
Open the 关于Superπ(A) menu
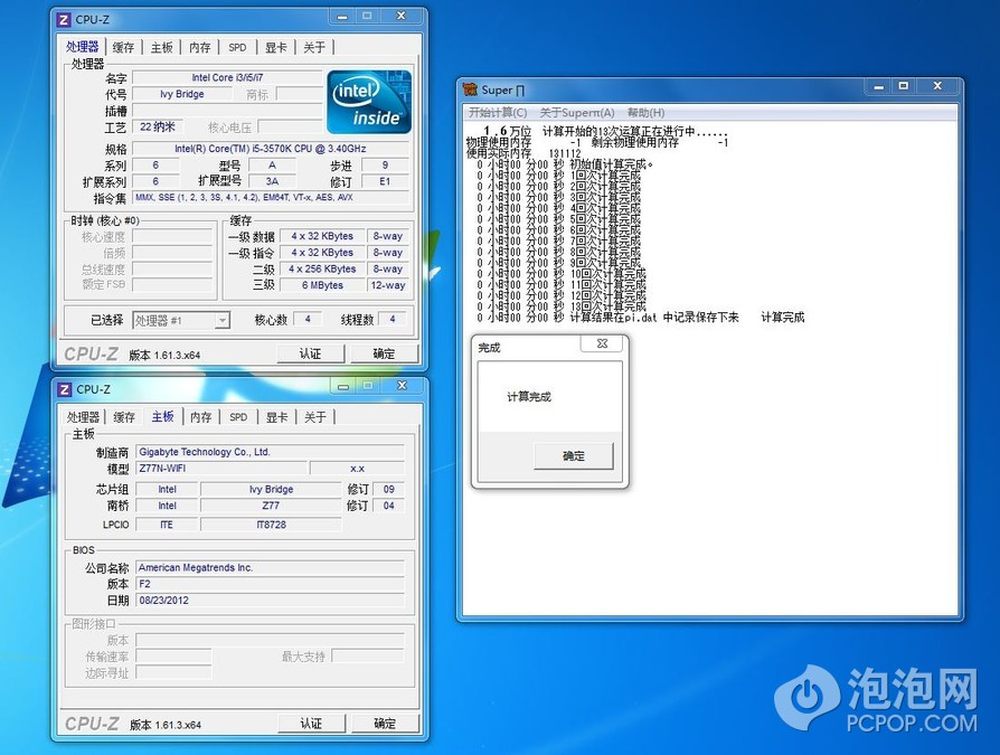tap(577, 113)
